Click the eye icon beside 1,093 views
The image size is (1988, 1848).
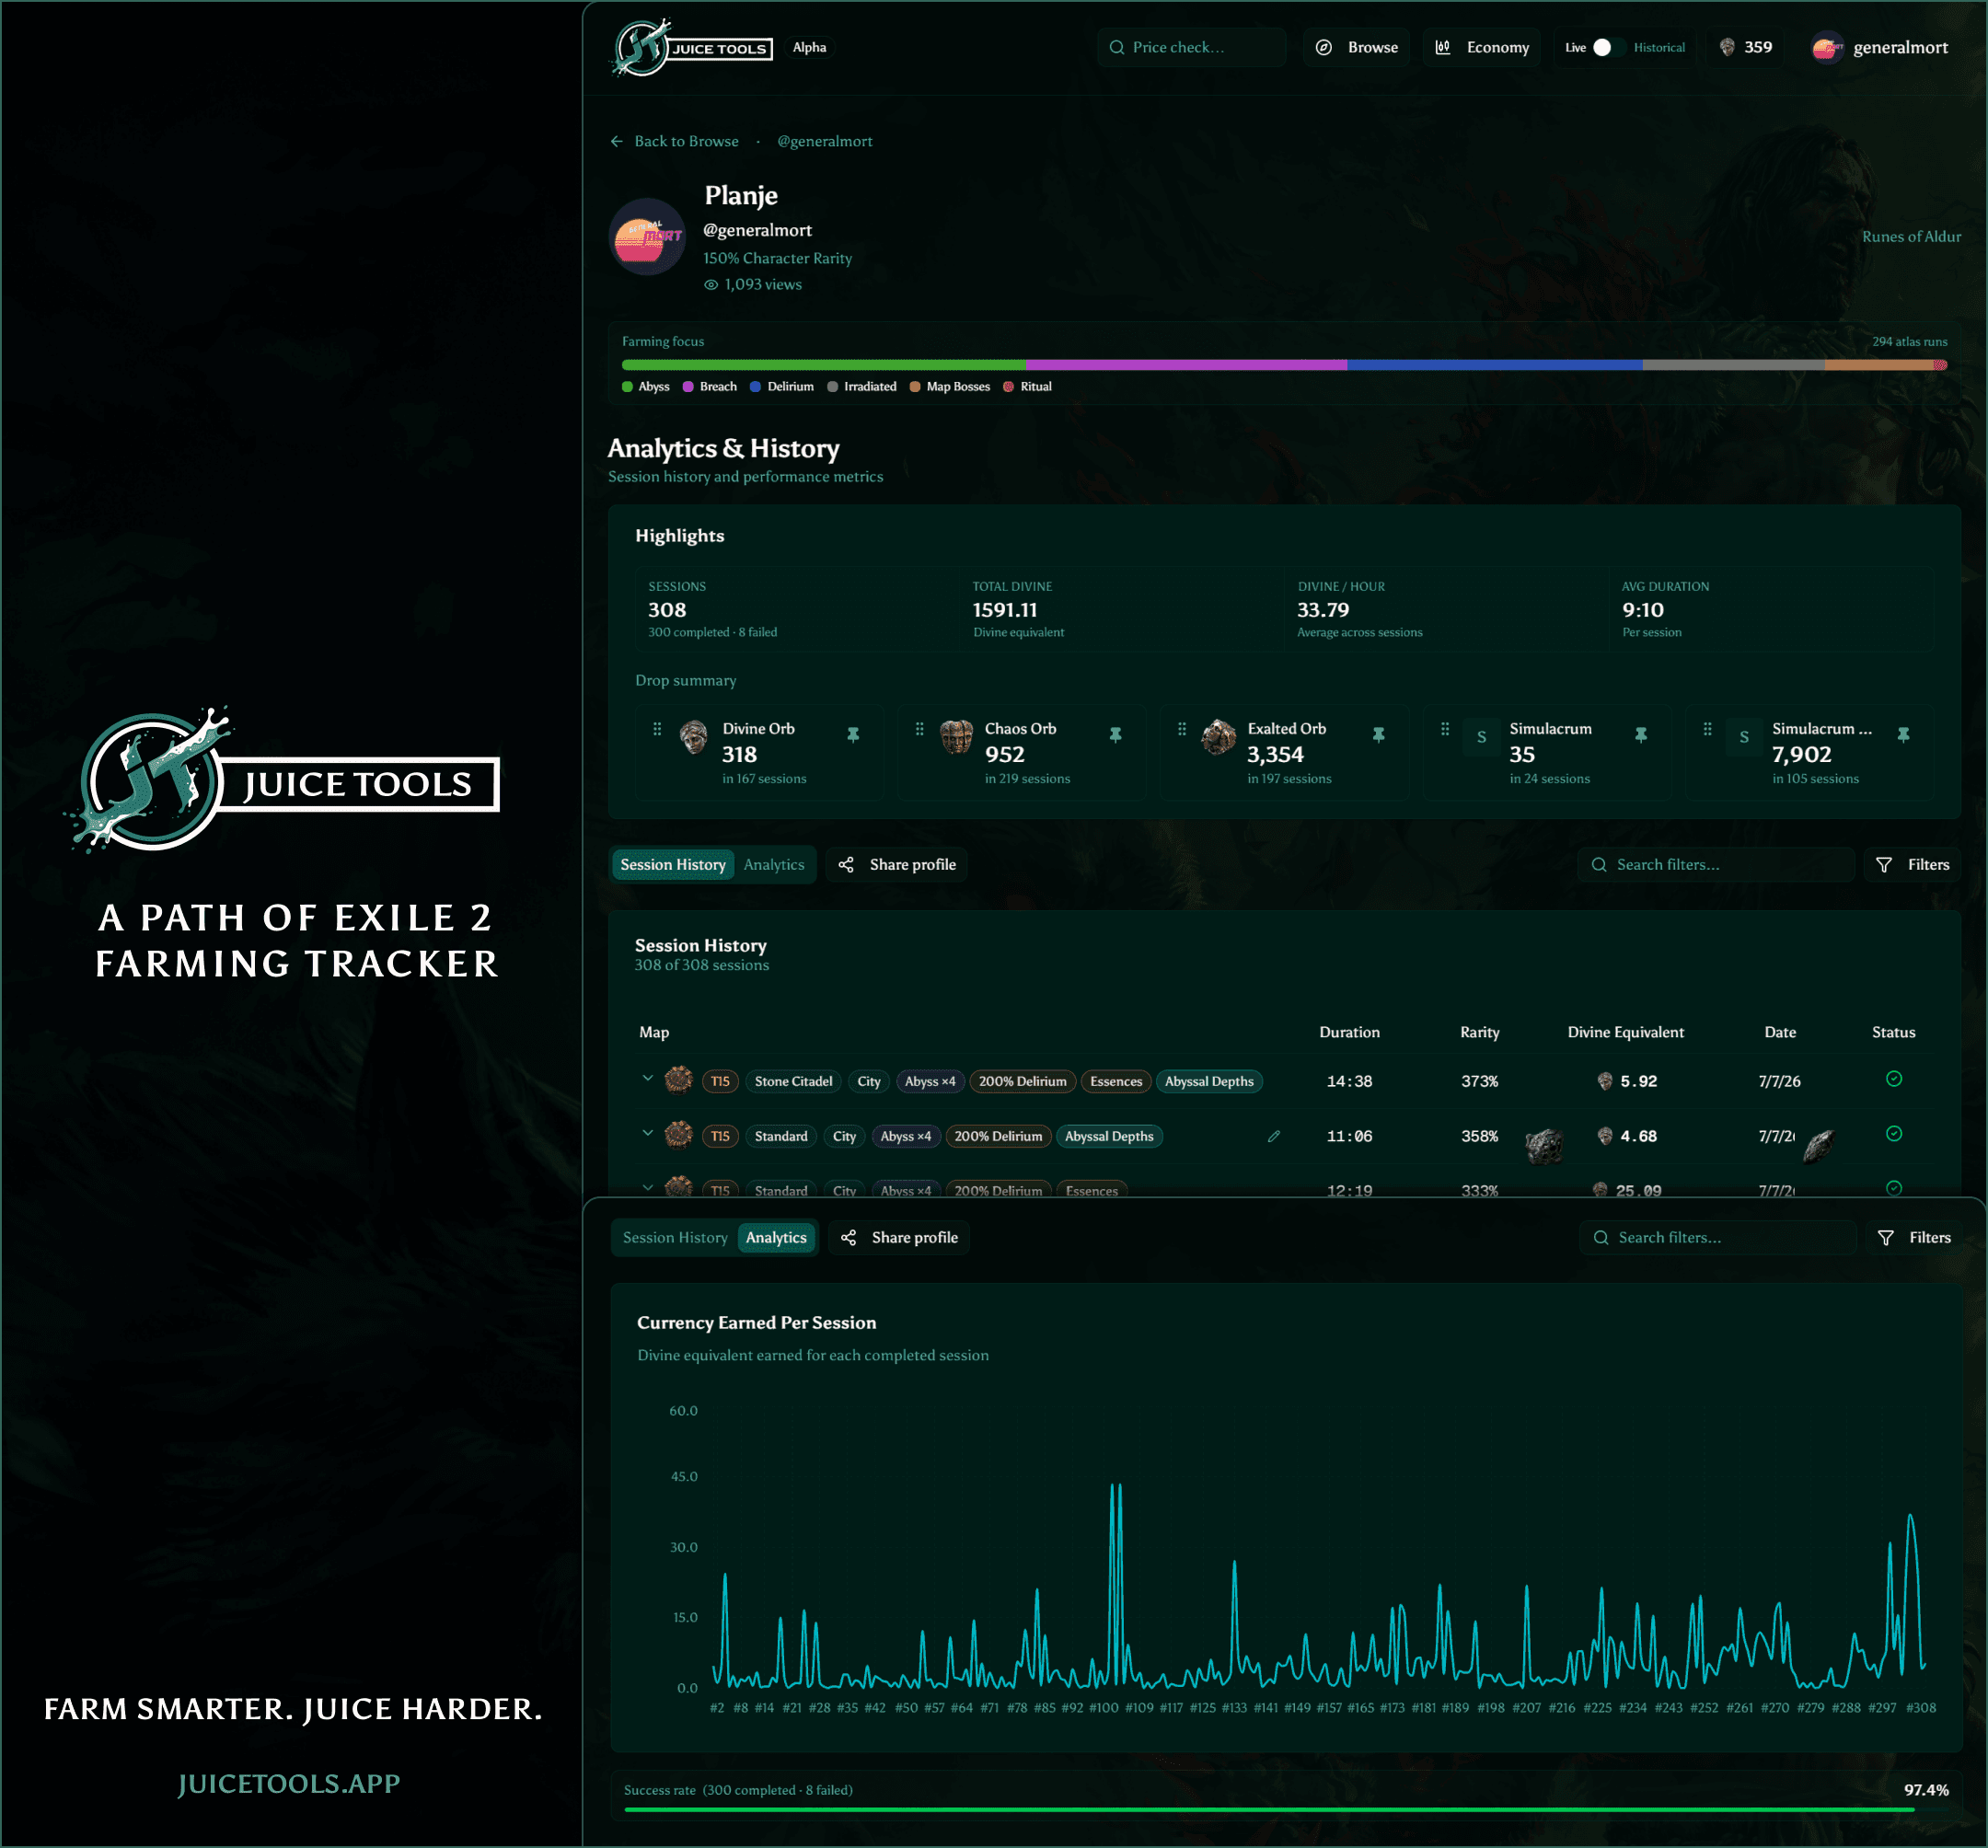tap(711, 285)
